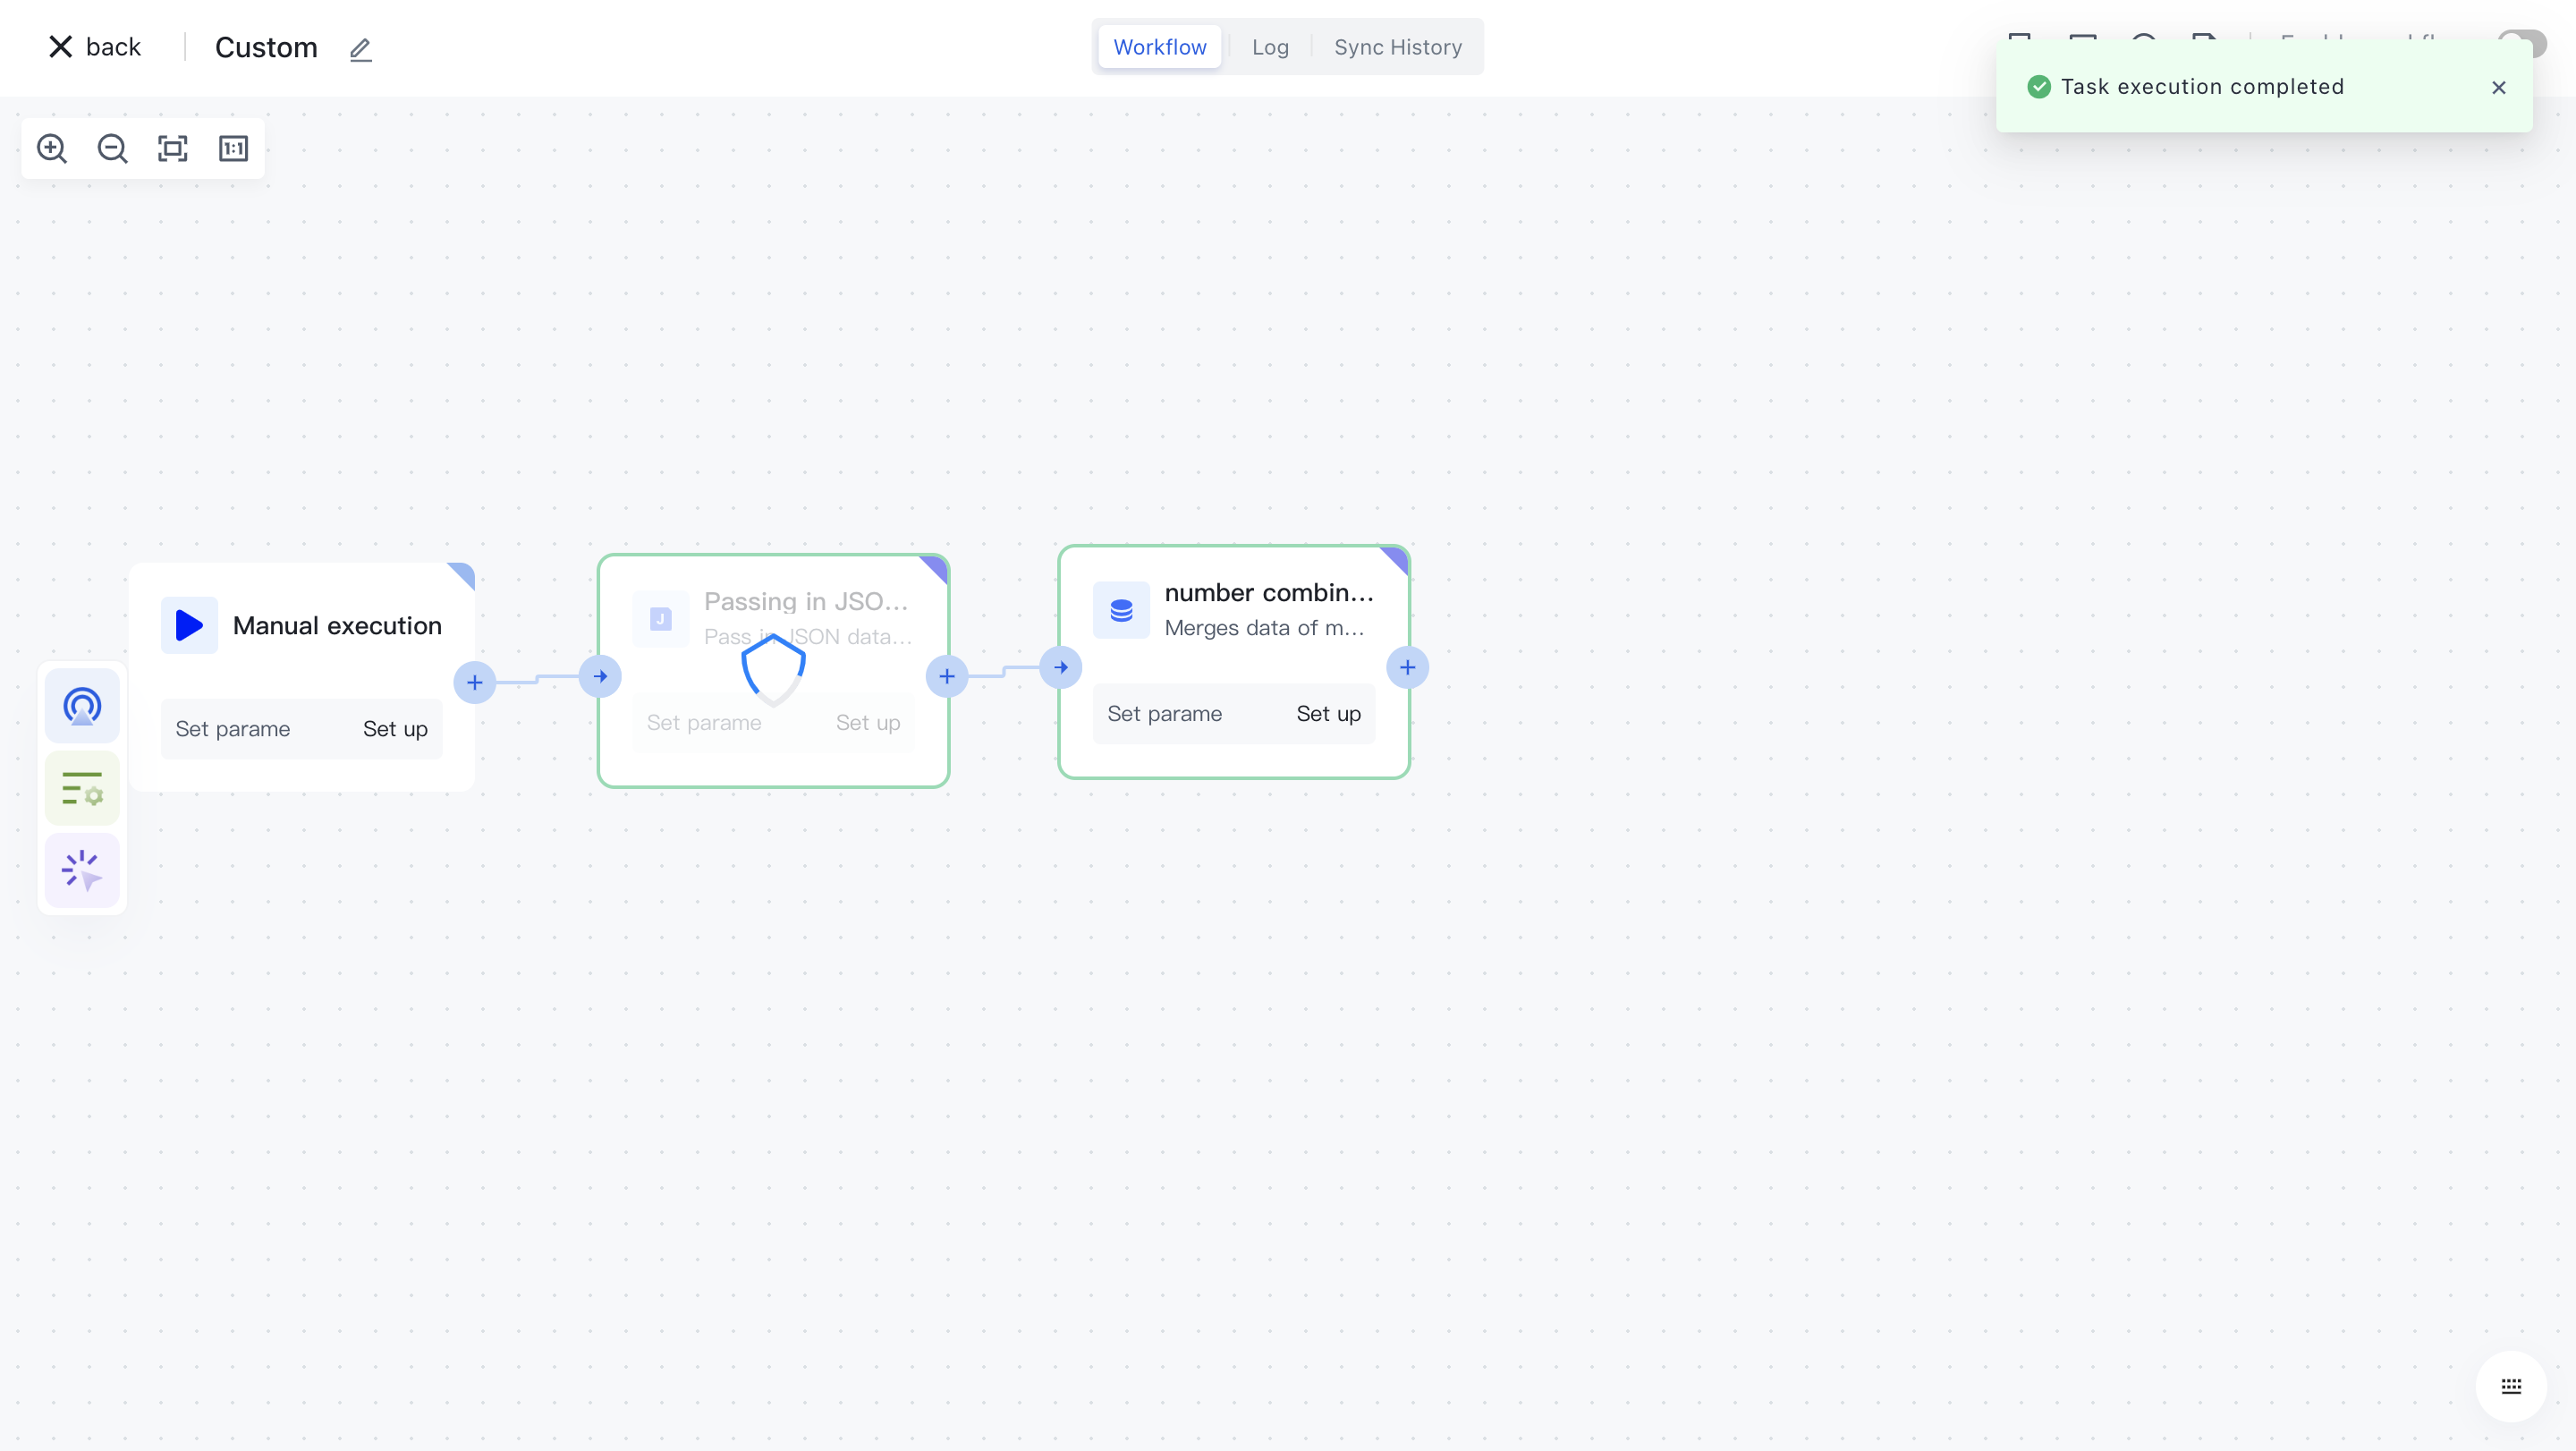Click Set up on Manual execution node
The width and height of the screenshot is (2576, 1451).
(x=395, y=729)
